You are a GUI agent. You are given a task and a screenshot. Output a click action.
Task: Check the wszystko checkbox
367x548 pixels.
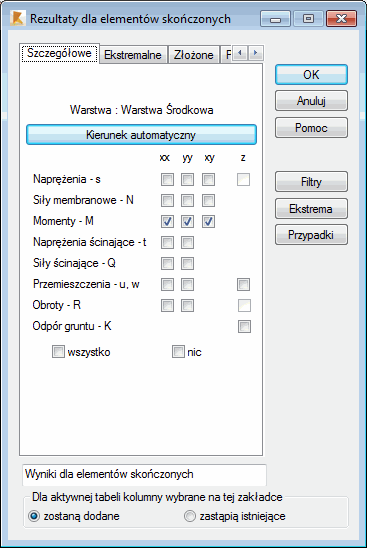(58, 352)
